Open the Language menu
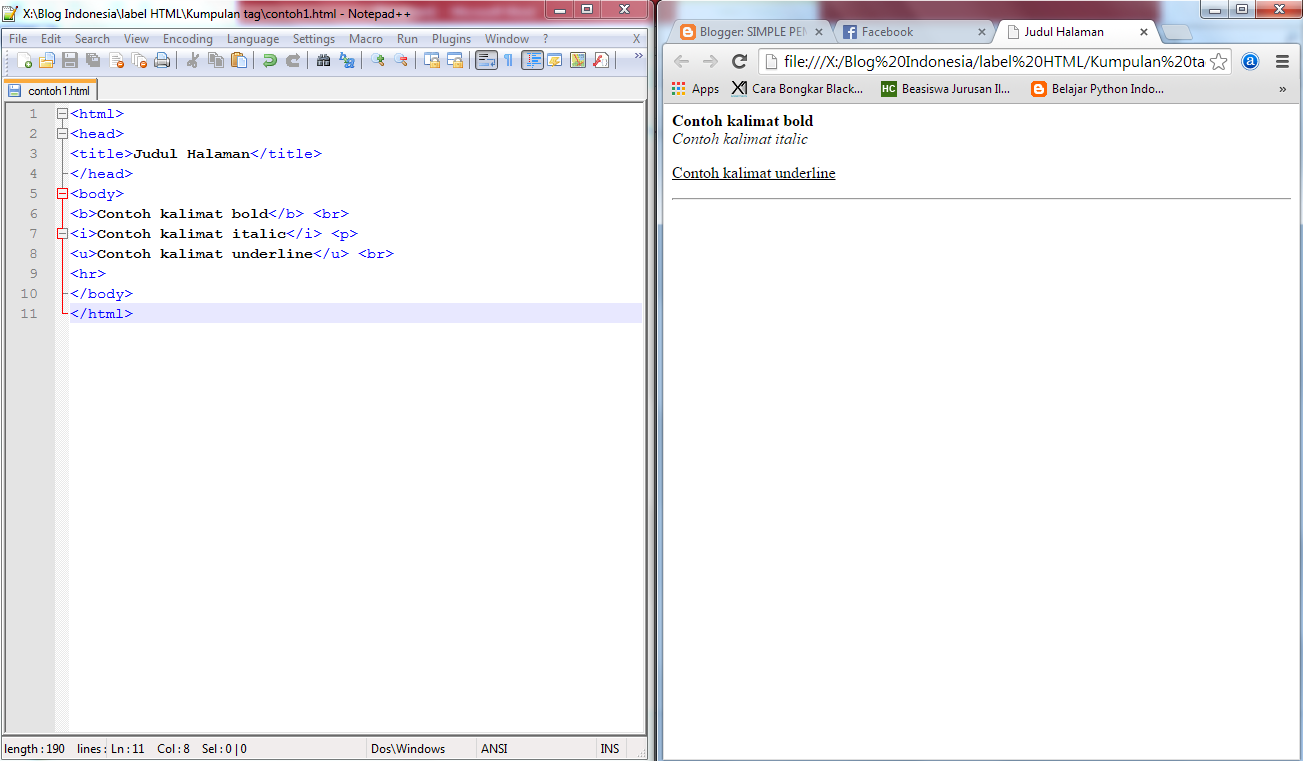Screen dimensions: 1303x761 (253, 39)
